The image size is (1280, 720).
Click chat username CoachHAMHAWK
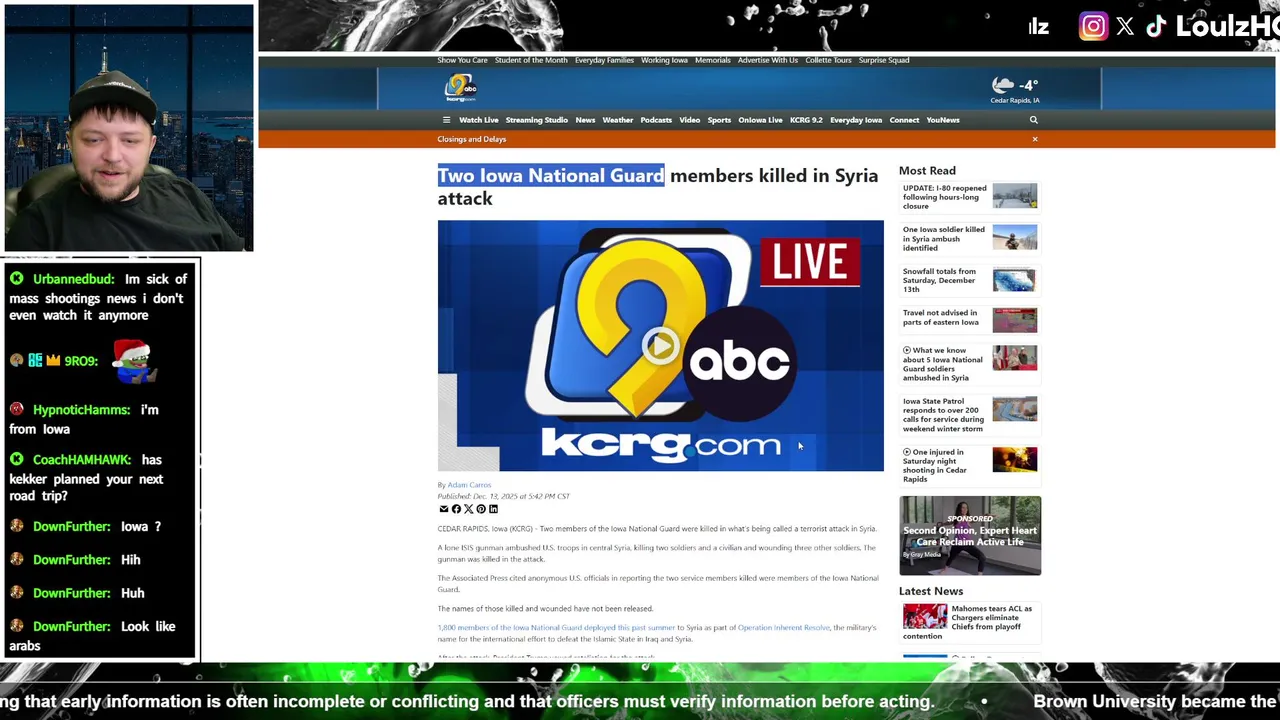82,459
